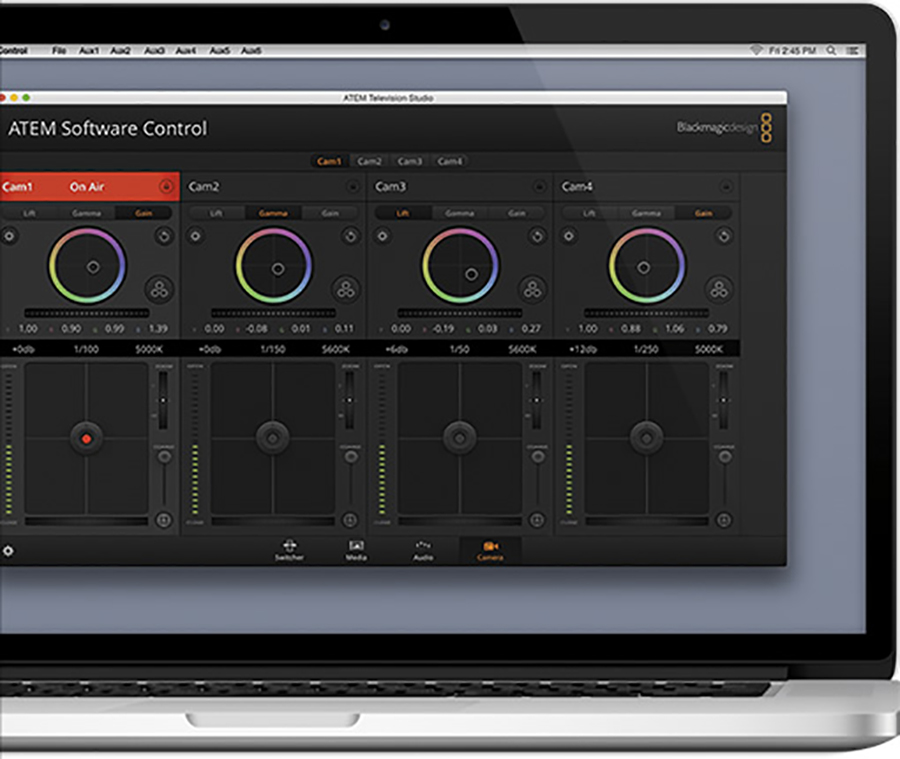Open the Media page
This screenshot has height=759, width=900.
tap(356, 550)
